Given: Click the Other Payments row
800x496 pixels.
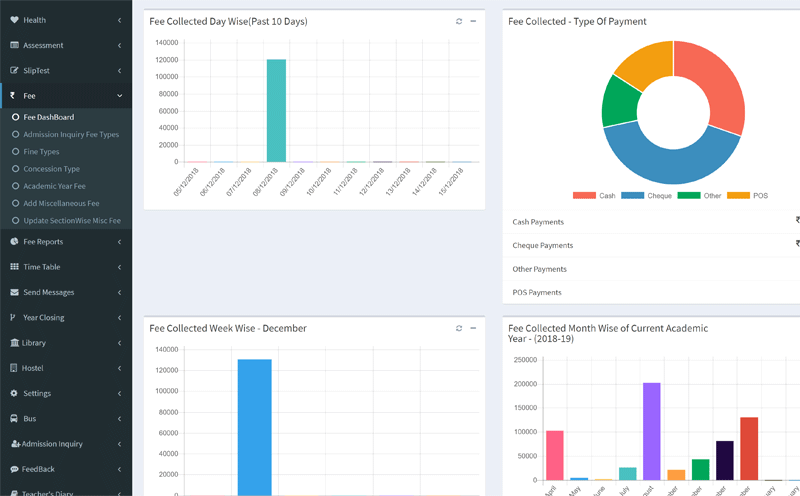Looking at the screenshot, I should pyautogui.click(x=651, y=269).
